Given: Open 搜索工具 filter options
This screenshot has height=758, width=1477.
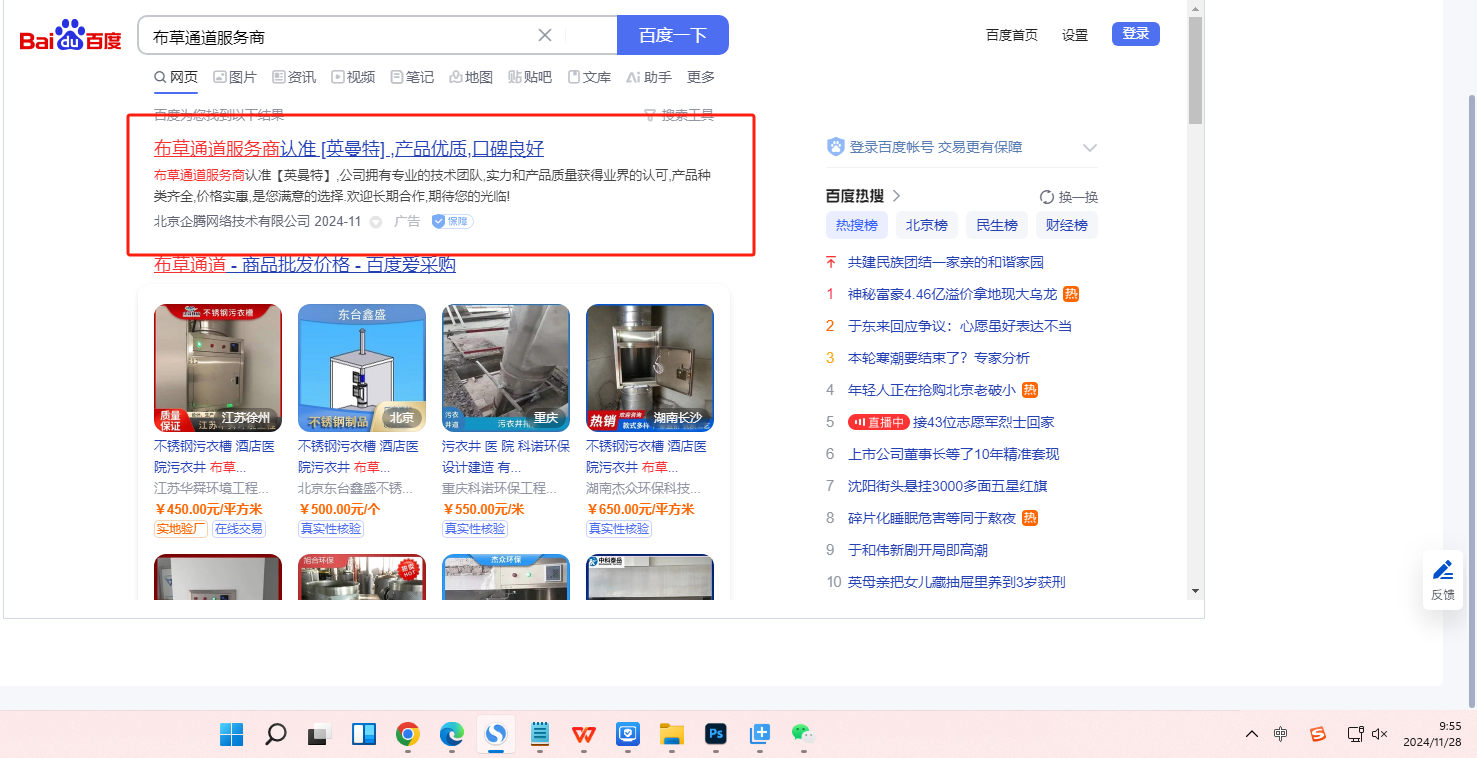Looking at the screenshot, I should (x=679, y=115).
